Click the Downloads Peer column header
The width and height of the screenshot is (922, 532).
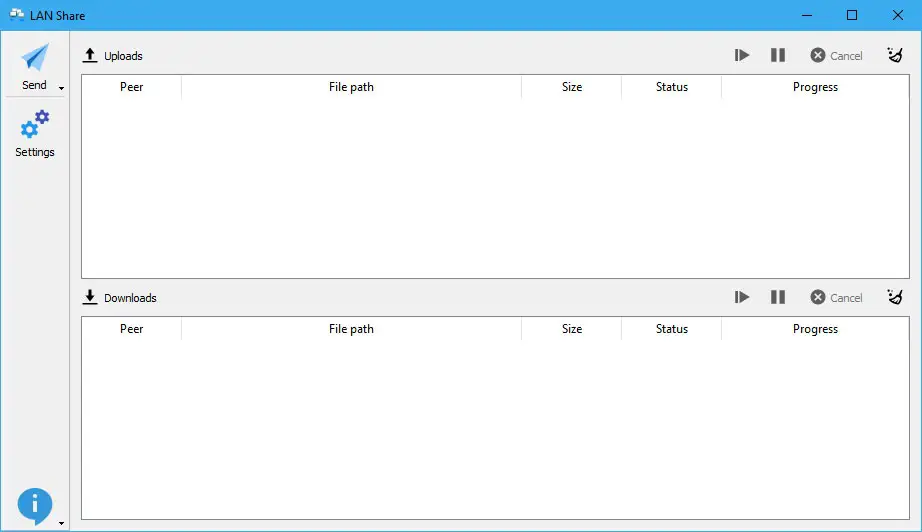pyautogui.click(x=132, y=329)
